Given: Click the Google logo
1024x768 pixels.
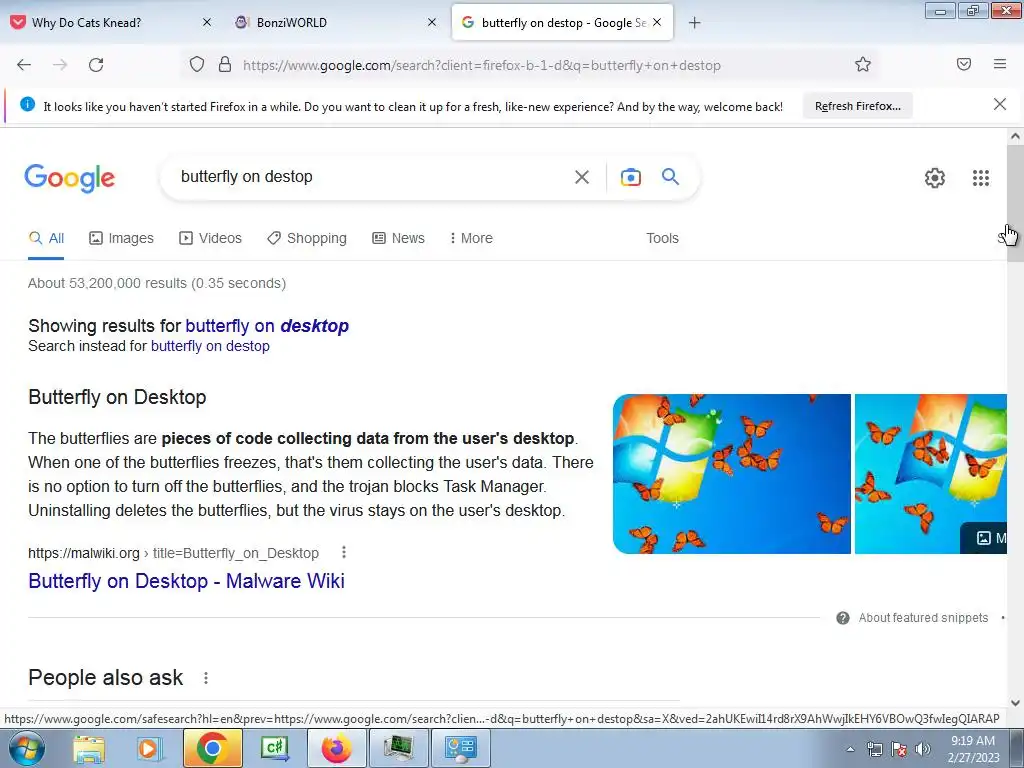Looking at the screenshot, I should pos(70,178).
